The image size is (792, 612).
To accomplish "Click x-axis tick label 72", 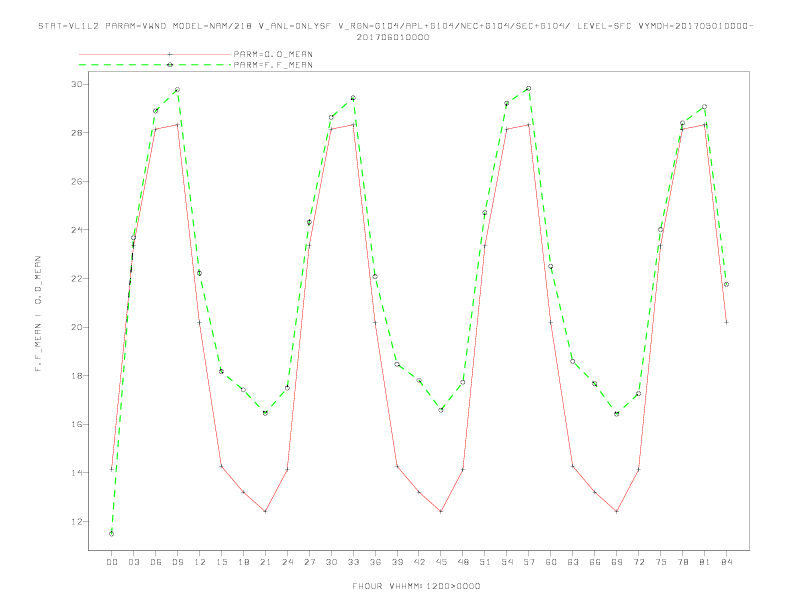I will (x=639, y=562).
